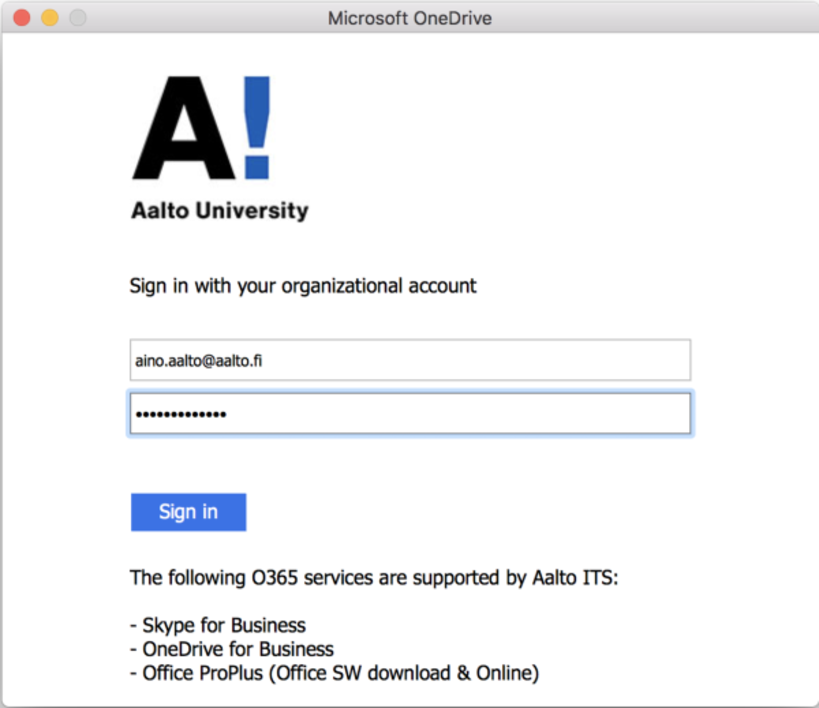Place cursor on the aino.aalto@aalto.fi text
This screenshot has height=708, width=819.
(x=198, y=361)
